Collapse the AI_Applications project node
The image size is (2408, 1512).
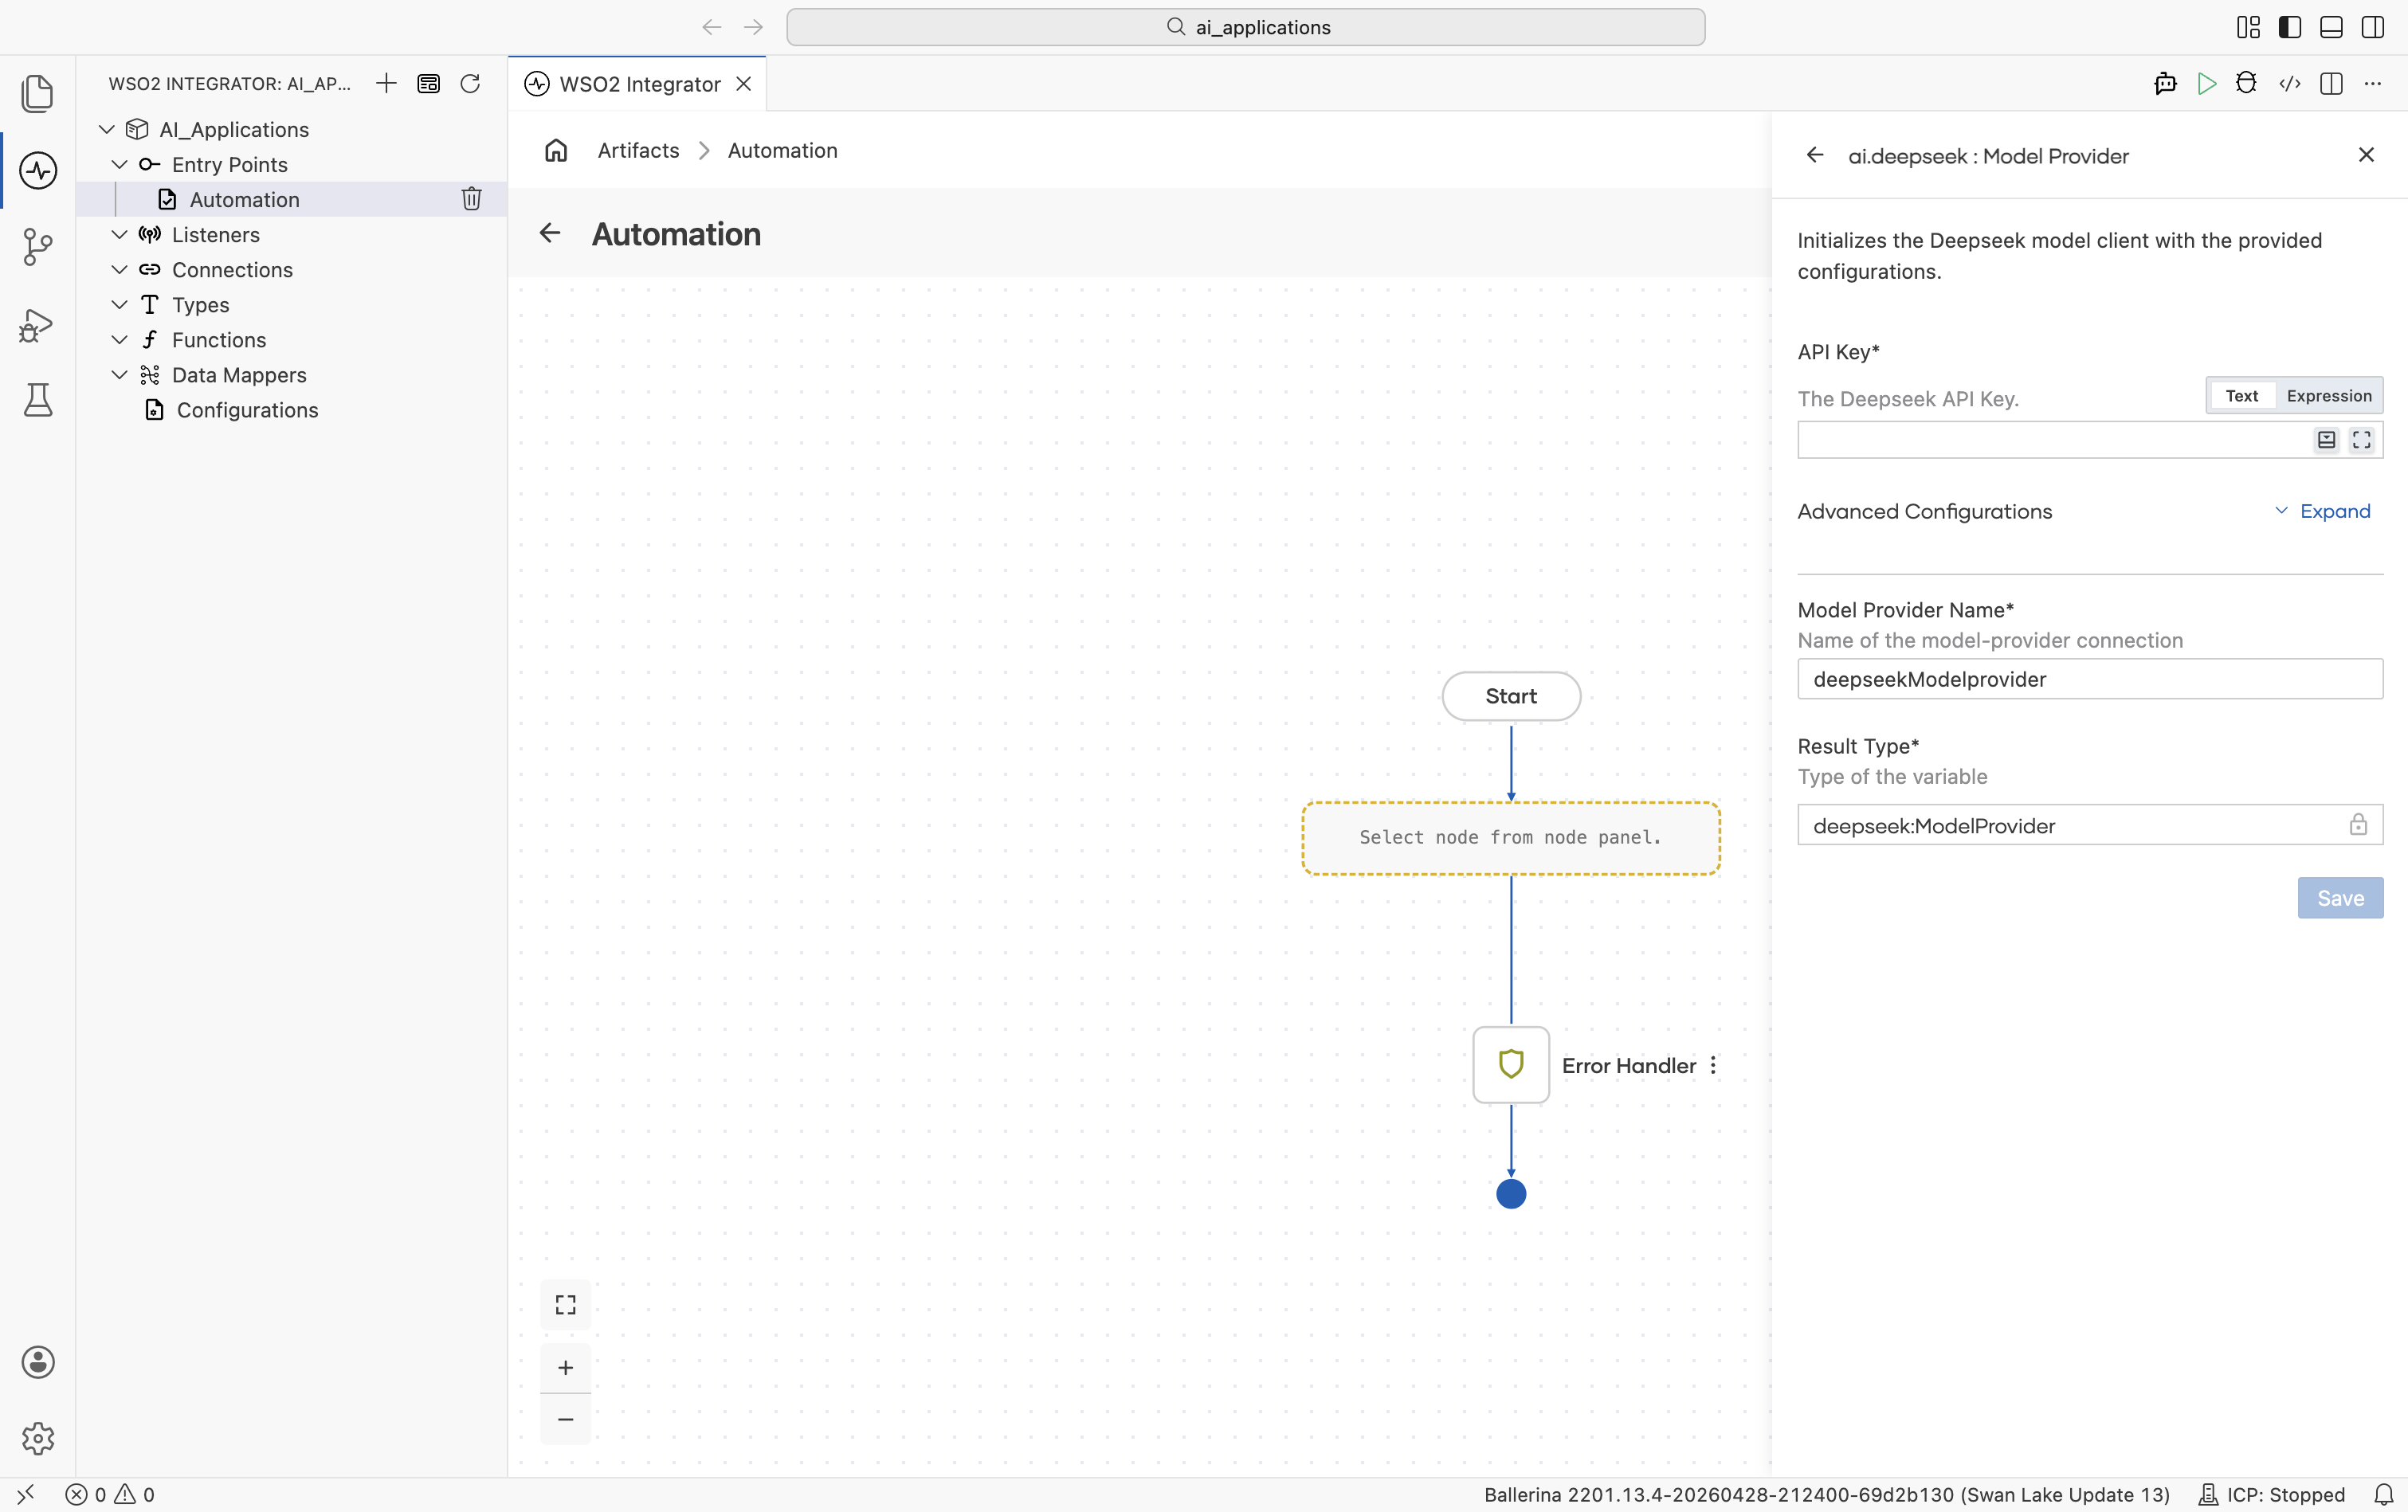pos(107,129)
